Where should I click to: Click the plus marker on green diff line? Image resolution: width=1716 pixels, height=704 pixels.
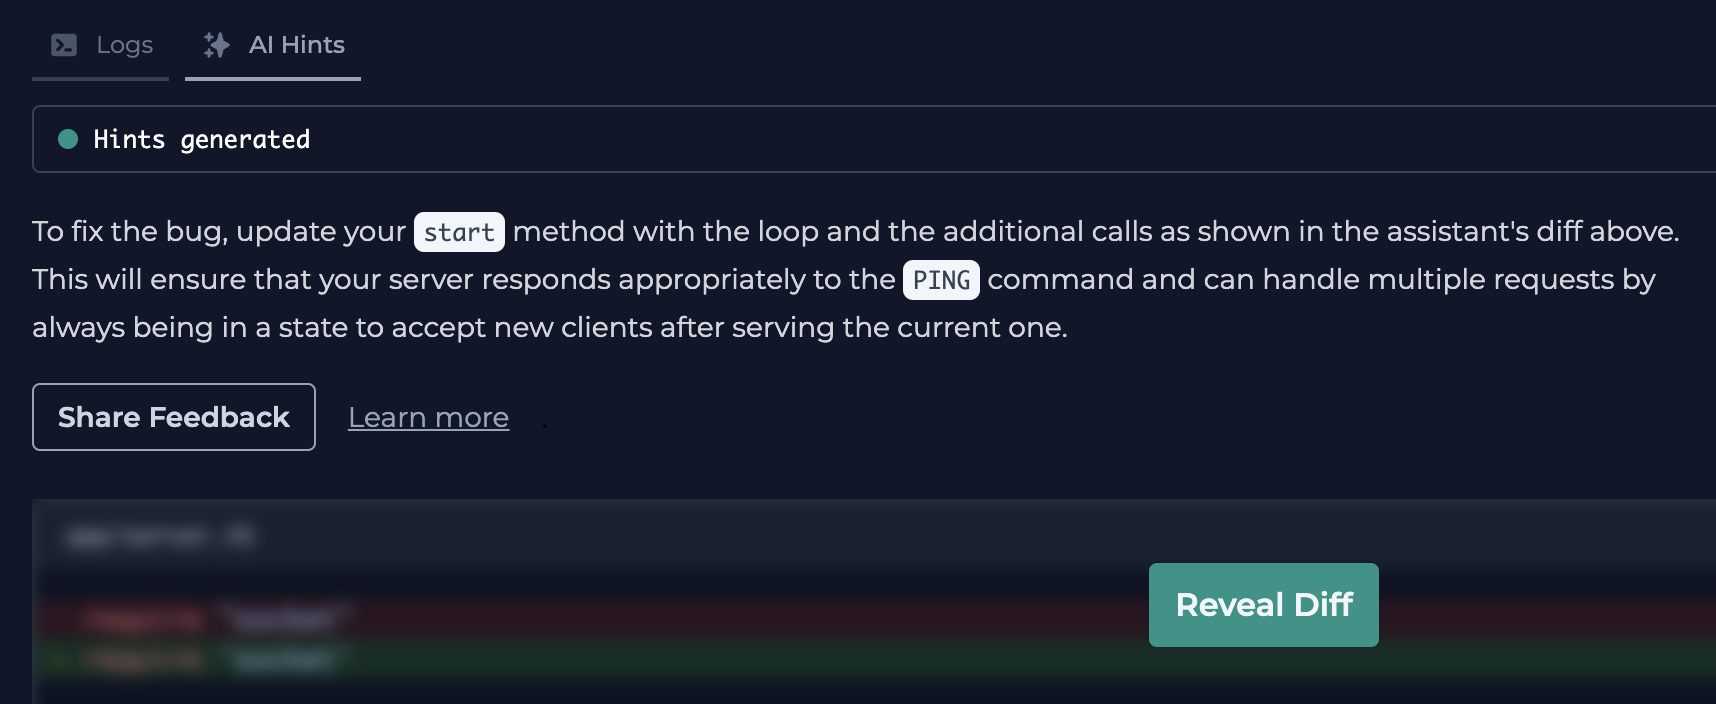pos(58,660)
